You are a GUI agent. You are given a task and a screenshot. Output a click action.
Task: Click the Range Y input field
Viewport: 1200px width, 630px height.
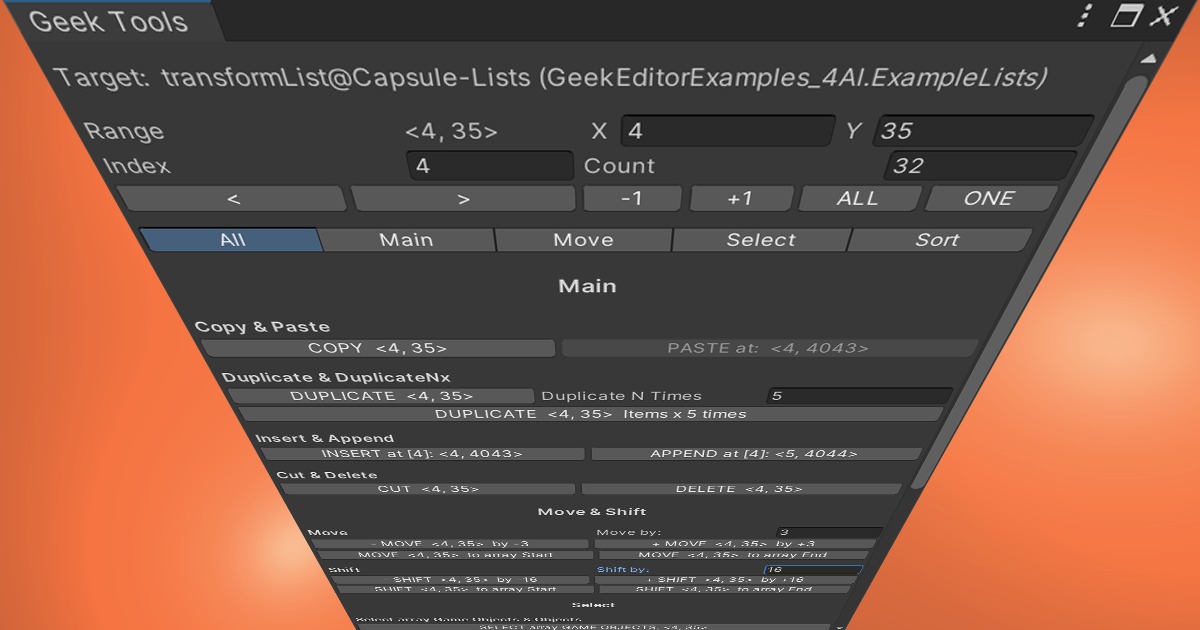[x=984, y=131]
